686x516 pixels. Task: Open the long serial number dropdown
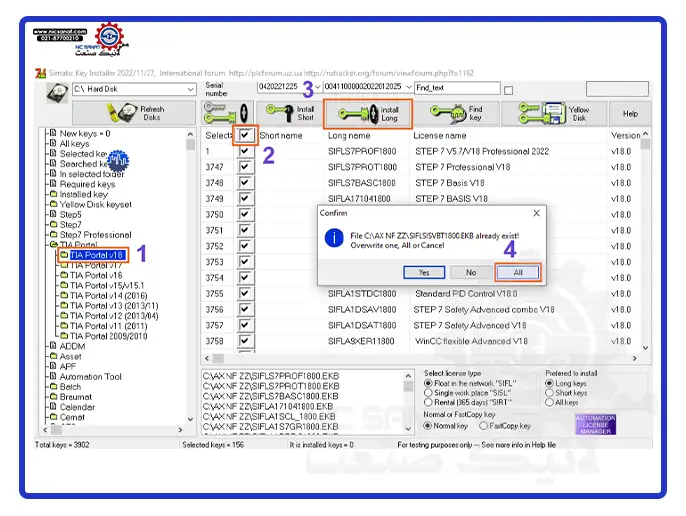[x=409, y=87]
